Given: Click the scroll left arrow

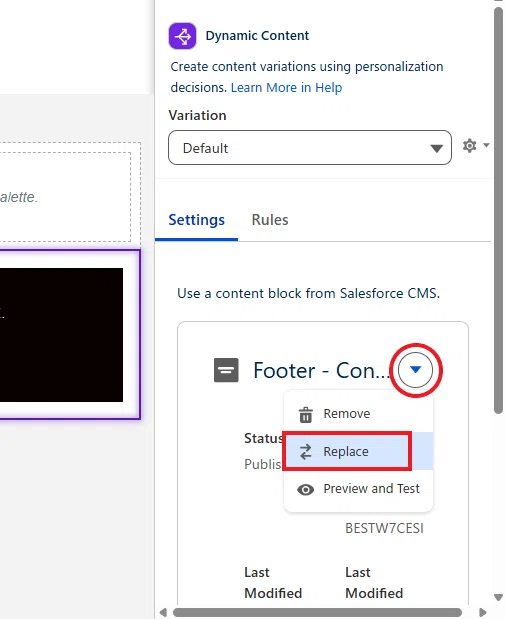Looking at the screenshot, I should (x=163, y=612).
